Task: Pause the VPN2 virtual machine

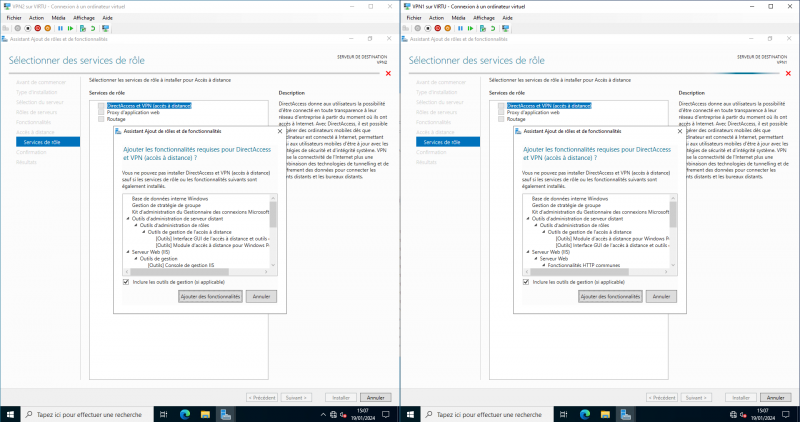Action: coord(61,29)
